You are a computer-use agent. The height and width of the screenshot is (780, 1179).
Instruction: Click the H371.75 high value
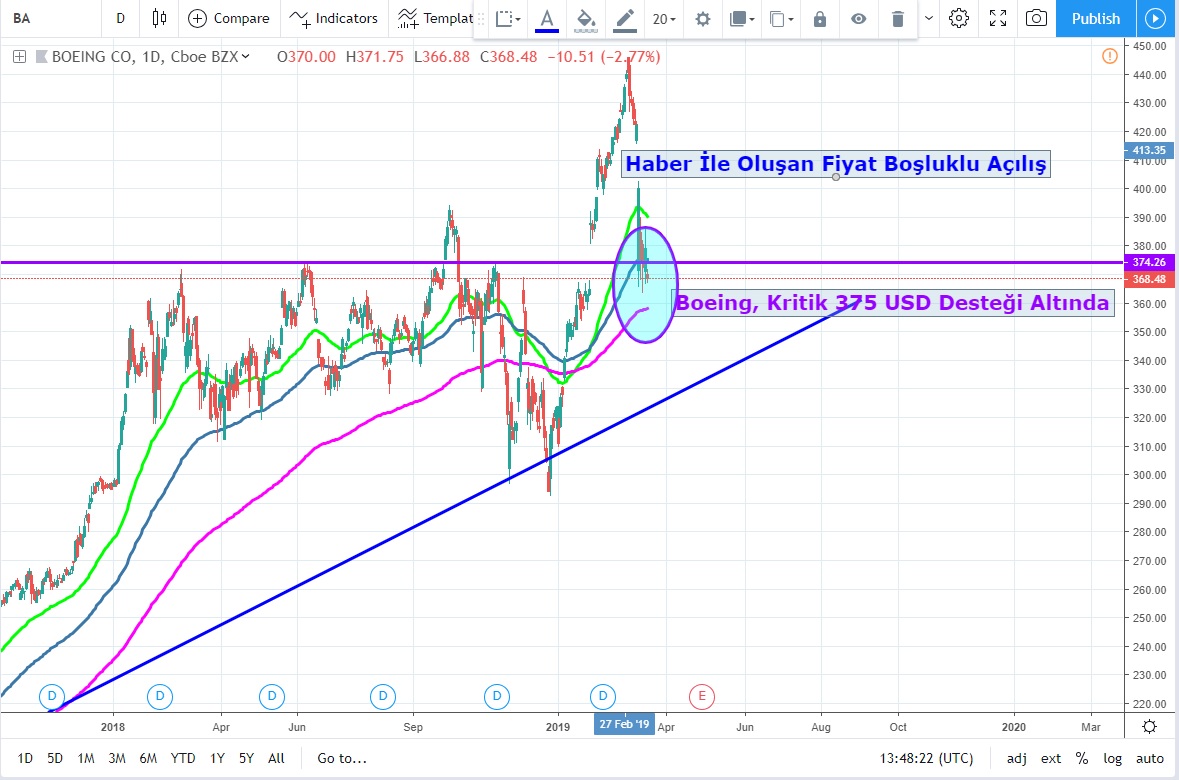[x=374, y=56]
